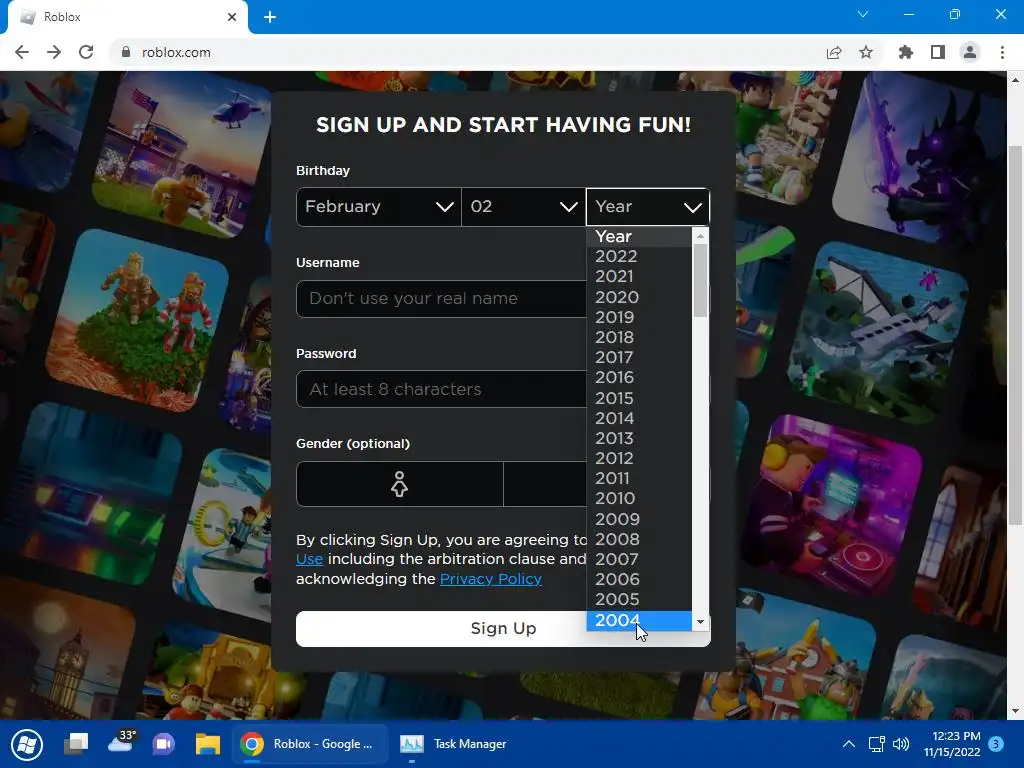Screen dimensions: 1024x768
Task: Select 2012 in year list
Action: point(639,458)
